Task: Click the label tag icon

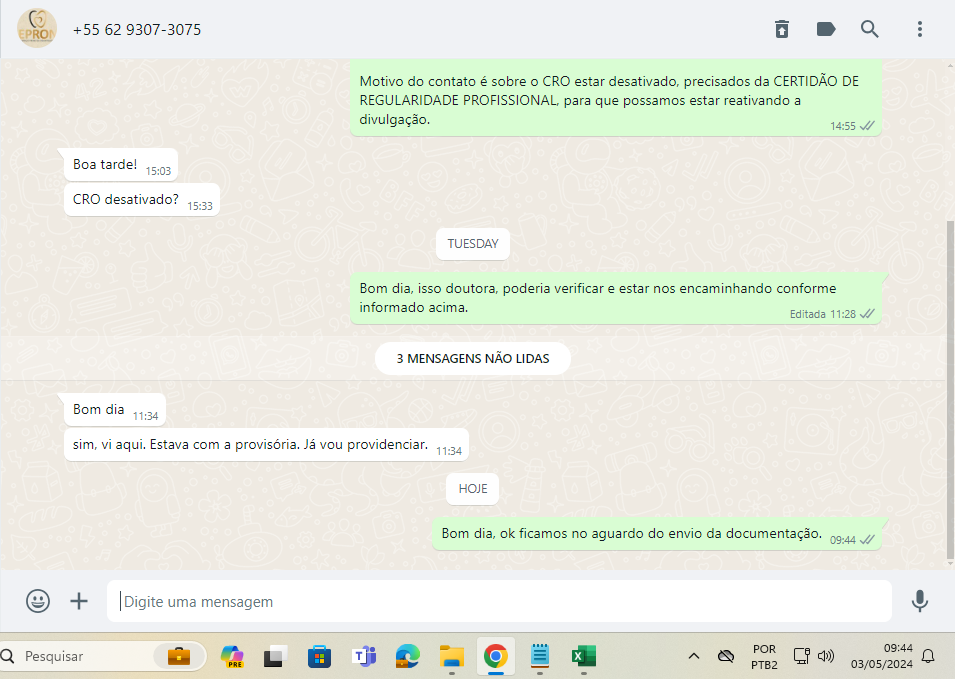Action: [826, 29]
